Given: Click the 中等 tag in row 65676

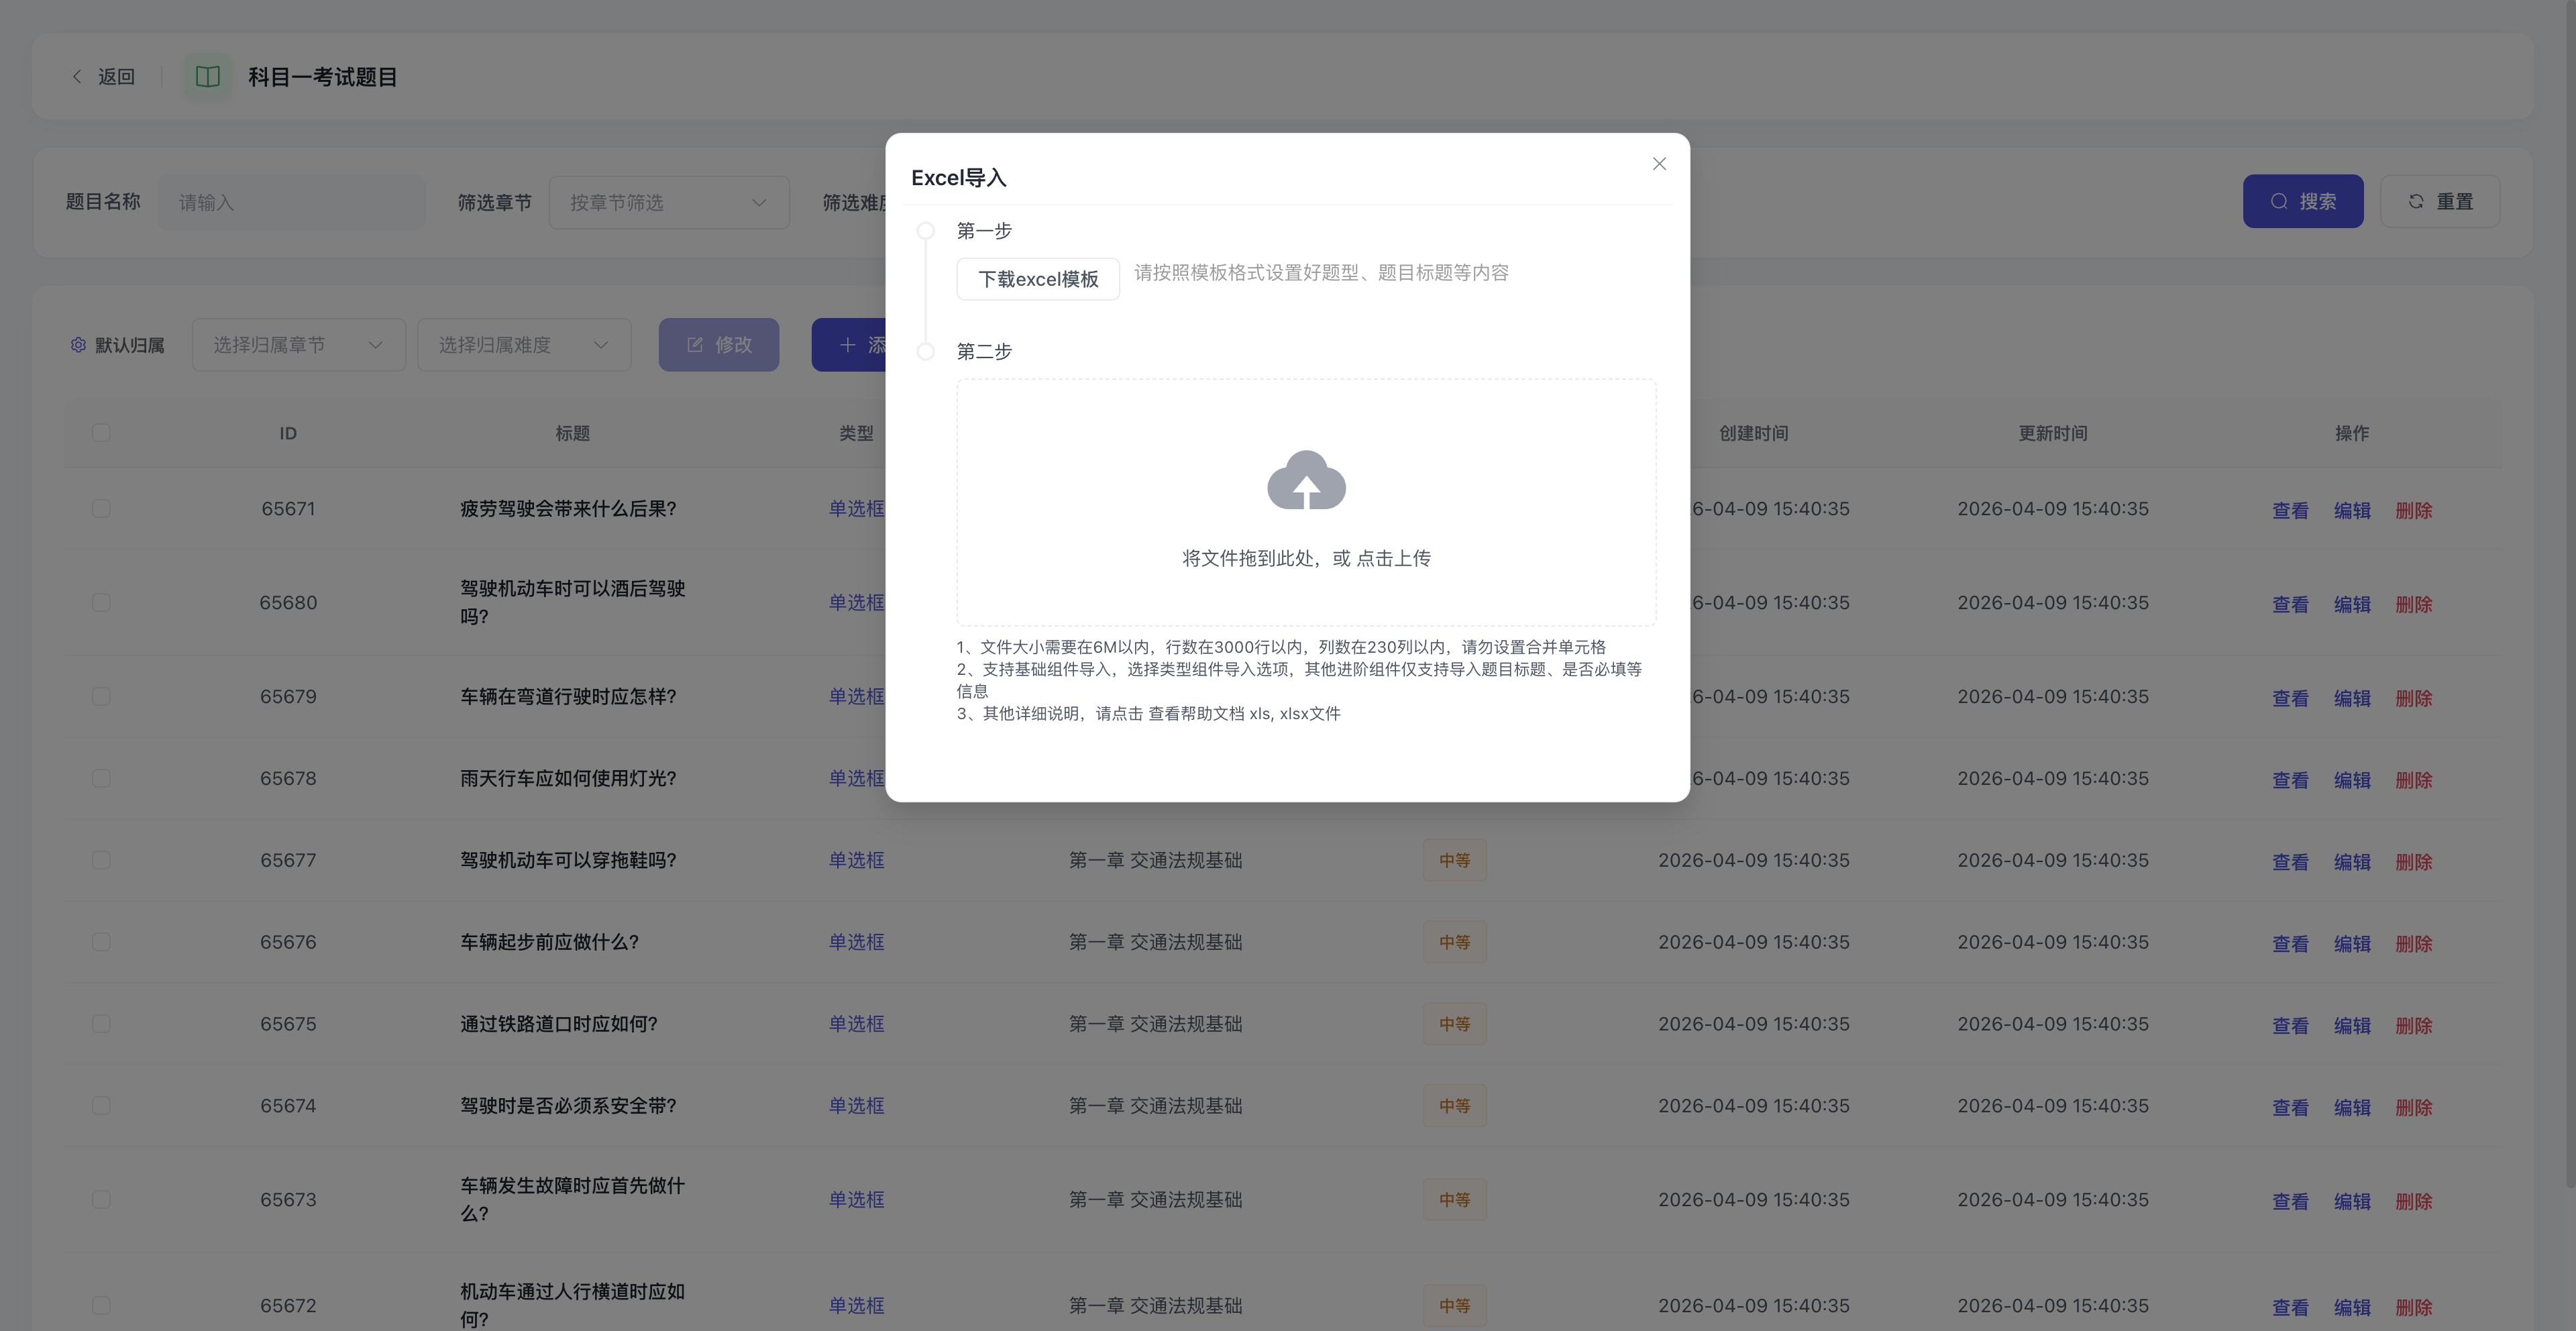Looking at the screenshot, I should (x=1454, y=942).
